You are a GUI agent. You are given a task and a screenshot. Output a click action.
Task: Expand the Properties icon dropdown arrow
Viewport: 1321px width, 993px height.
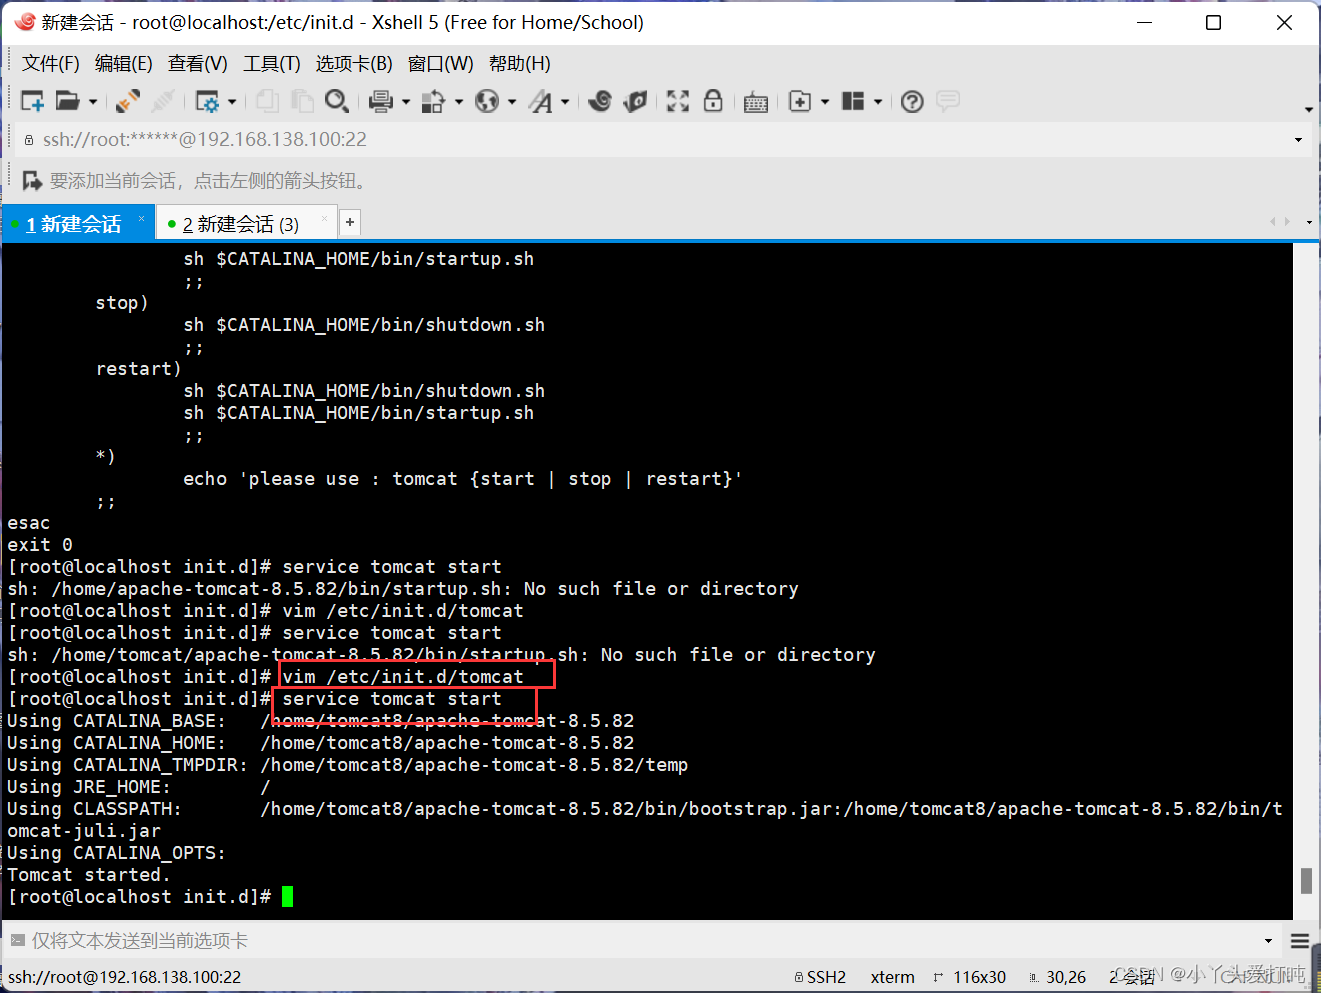click(x=232, y=102)
